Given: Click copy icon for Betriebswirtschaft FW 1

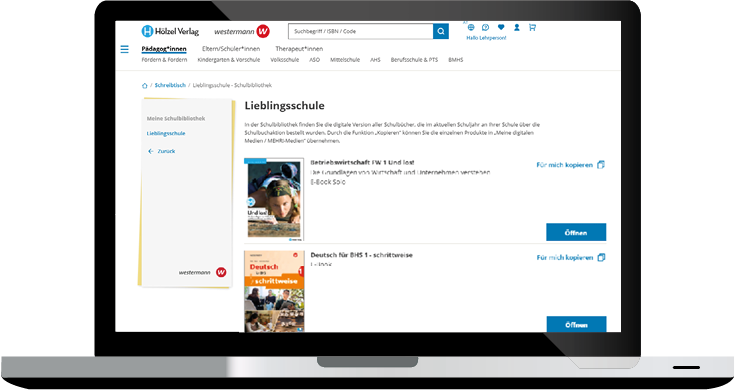Looking at the screenshot, I should pos(601,165).
